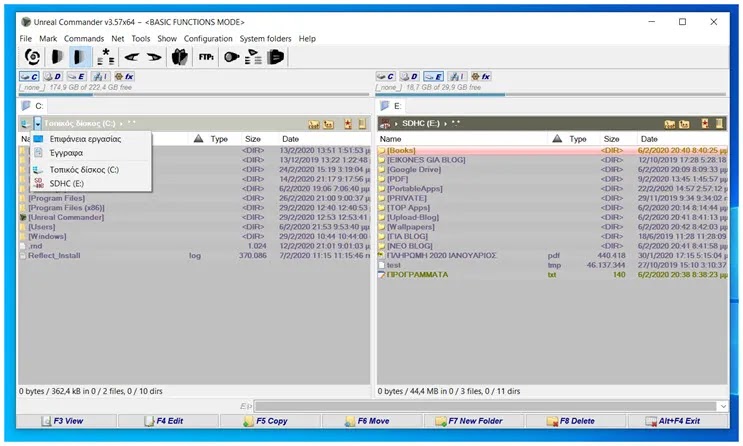Expand the arrow before SDHC (E:) in the path

pos(396,124)
